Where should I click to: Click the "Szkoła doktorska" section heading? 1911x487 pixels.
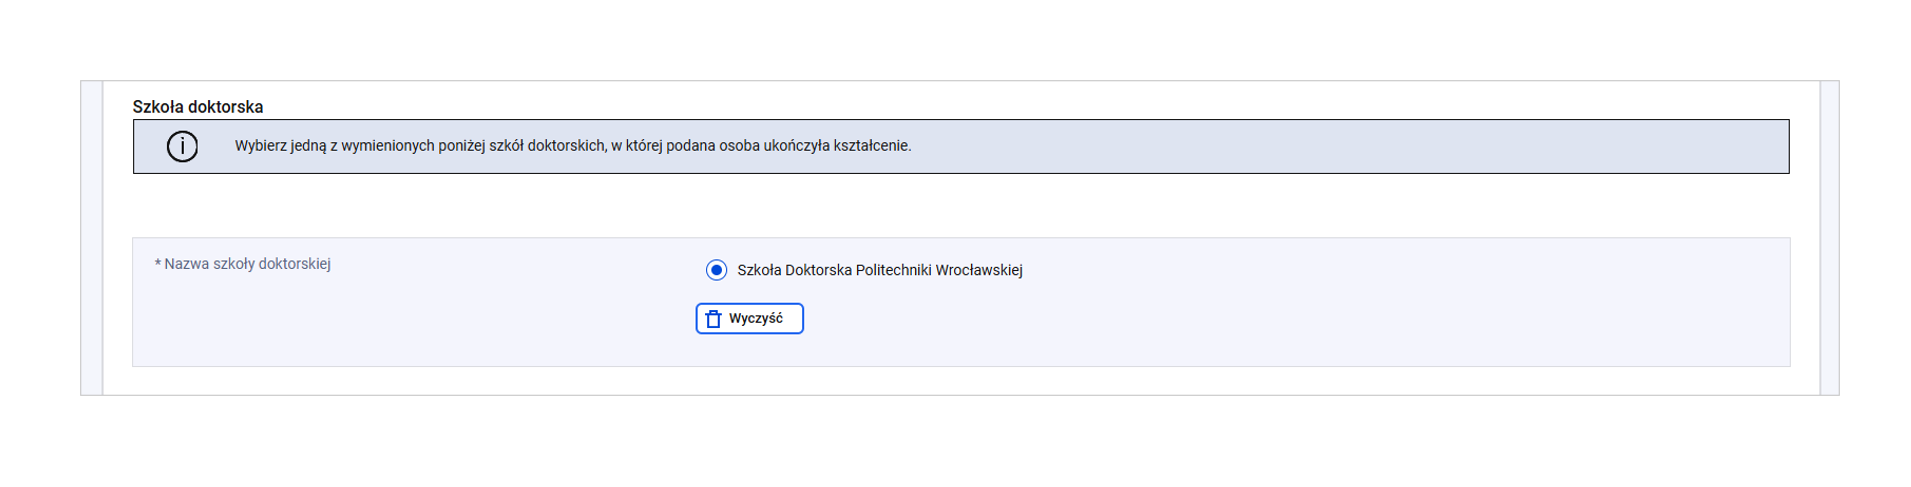pos(198,107)
